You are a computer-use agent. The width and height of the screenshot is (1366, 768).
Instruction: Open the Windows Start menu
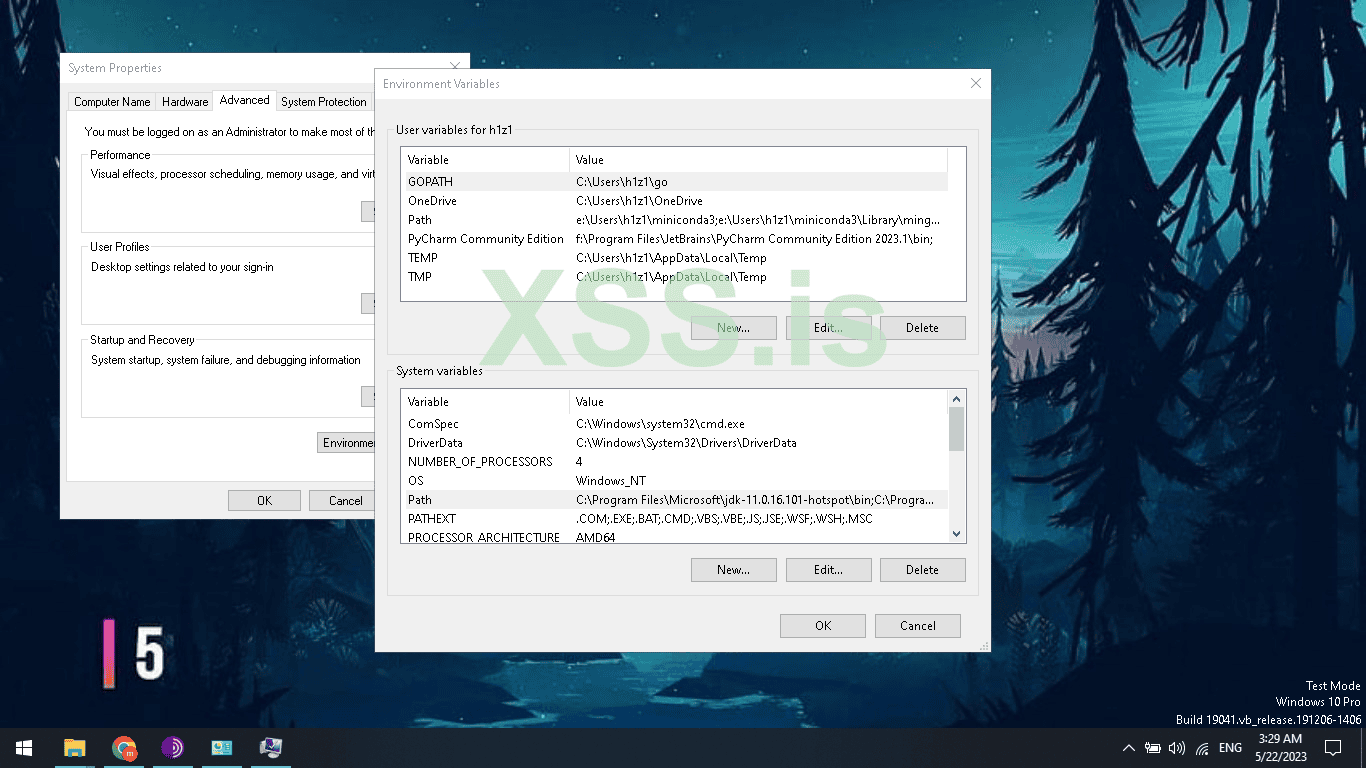24,748
